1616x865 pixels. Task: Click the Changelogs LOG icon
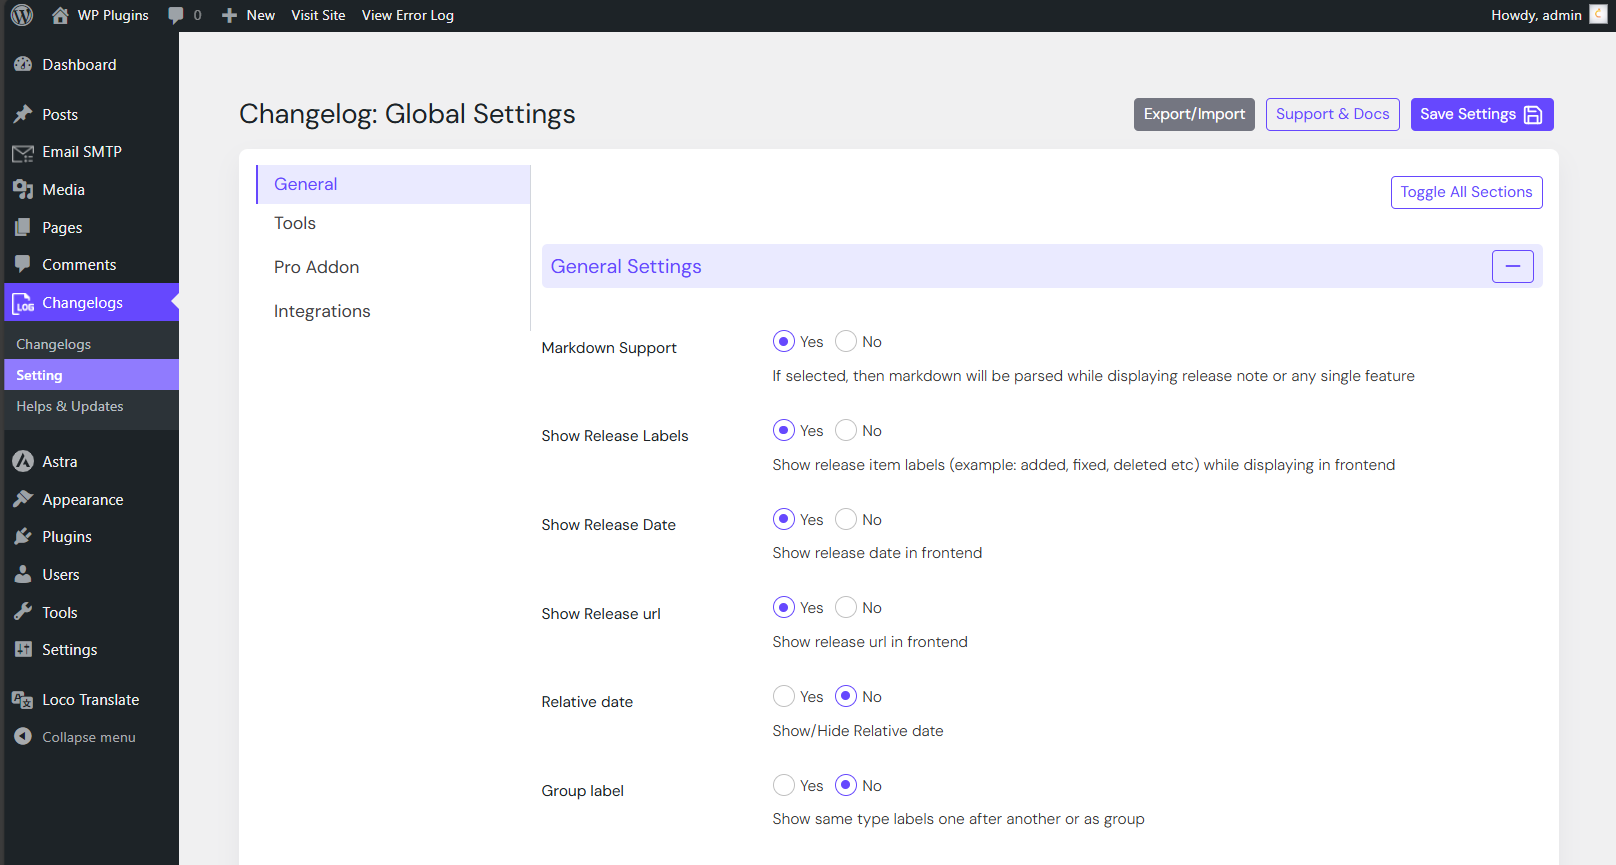coord(23,303)
